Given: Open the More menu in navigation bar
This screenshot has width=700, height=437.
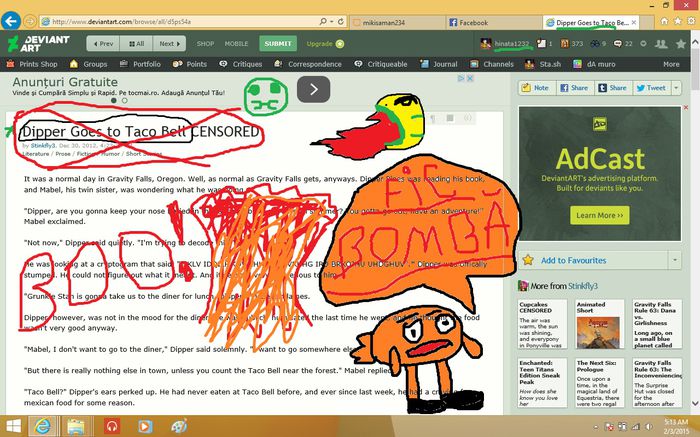Looking at the screenshot, I should pyautogui.click(x=671, y=64).
